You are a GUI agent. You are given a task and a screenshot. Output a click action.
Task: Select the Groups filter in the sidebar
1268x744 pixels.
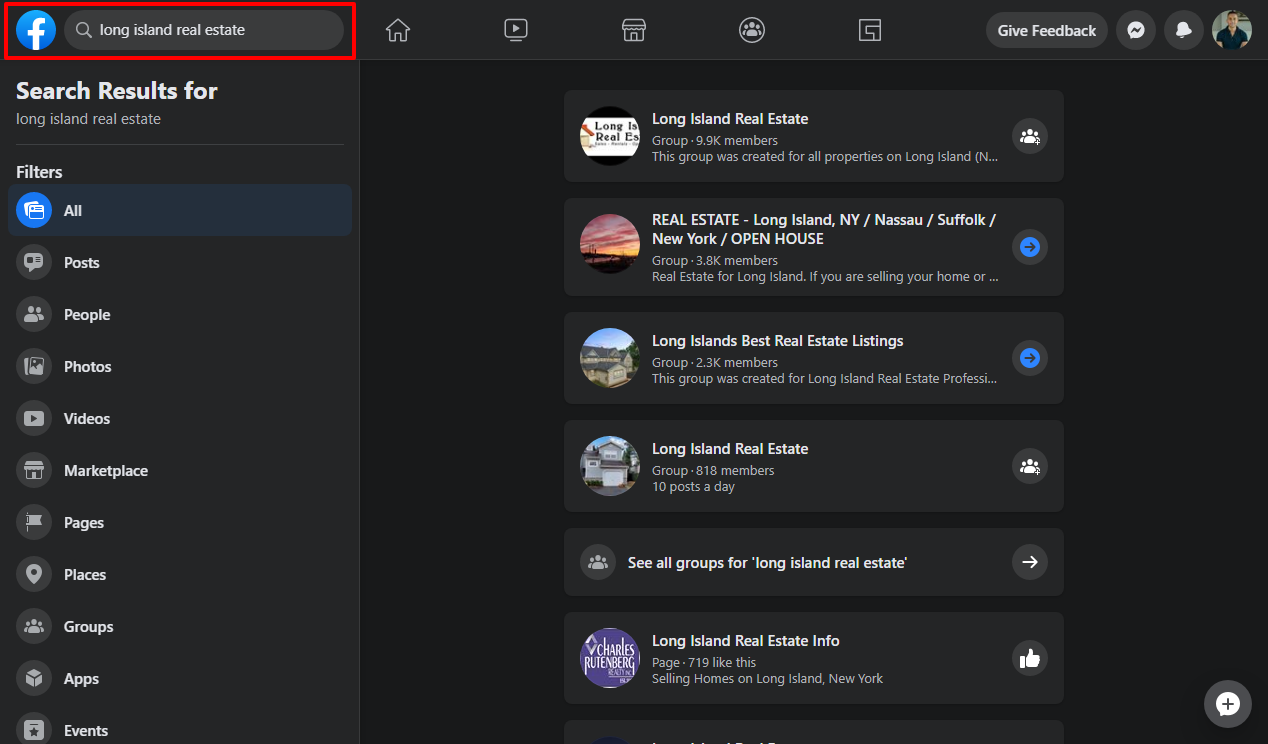[x=180, y=626]
